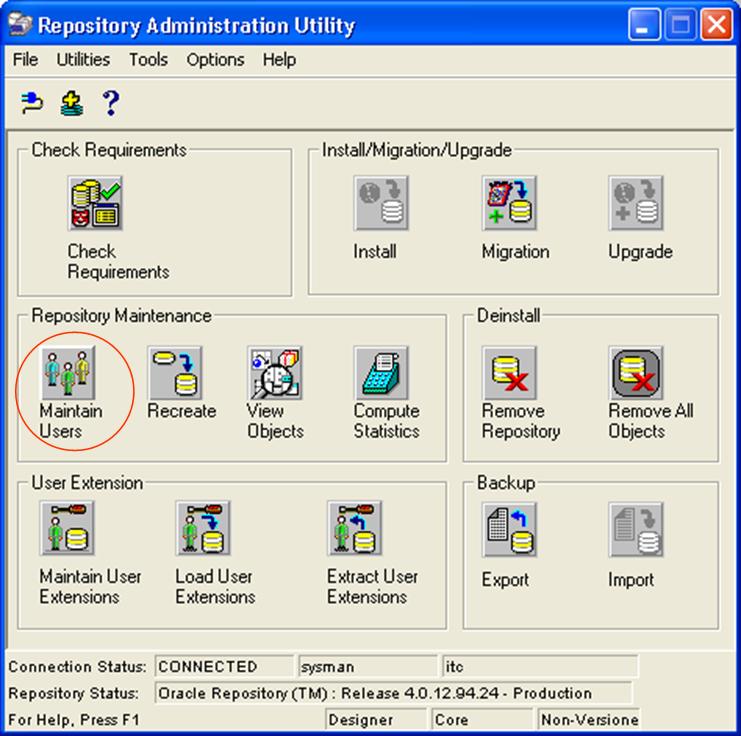Click the Extract User Extensions icon
This screenshot has height=736, width=741.
tap(354, 528)
